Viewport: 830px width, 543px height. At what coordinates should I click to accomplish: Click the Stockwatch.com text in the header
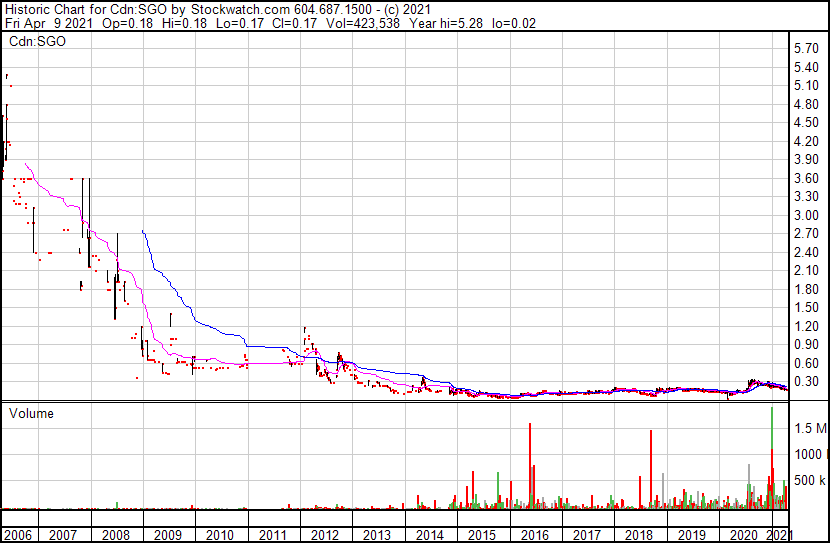click(240, 10)
